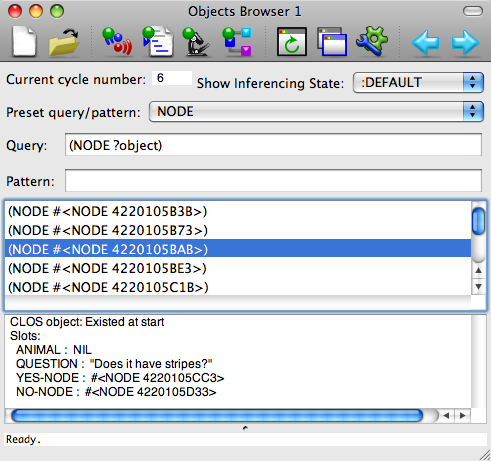Open the Show Inferencing State dropdown
Viewport: 491px width, 461px height.
418,82
